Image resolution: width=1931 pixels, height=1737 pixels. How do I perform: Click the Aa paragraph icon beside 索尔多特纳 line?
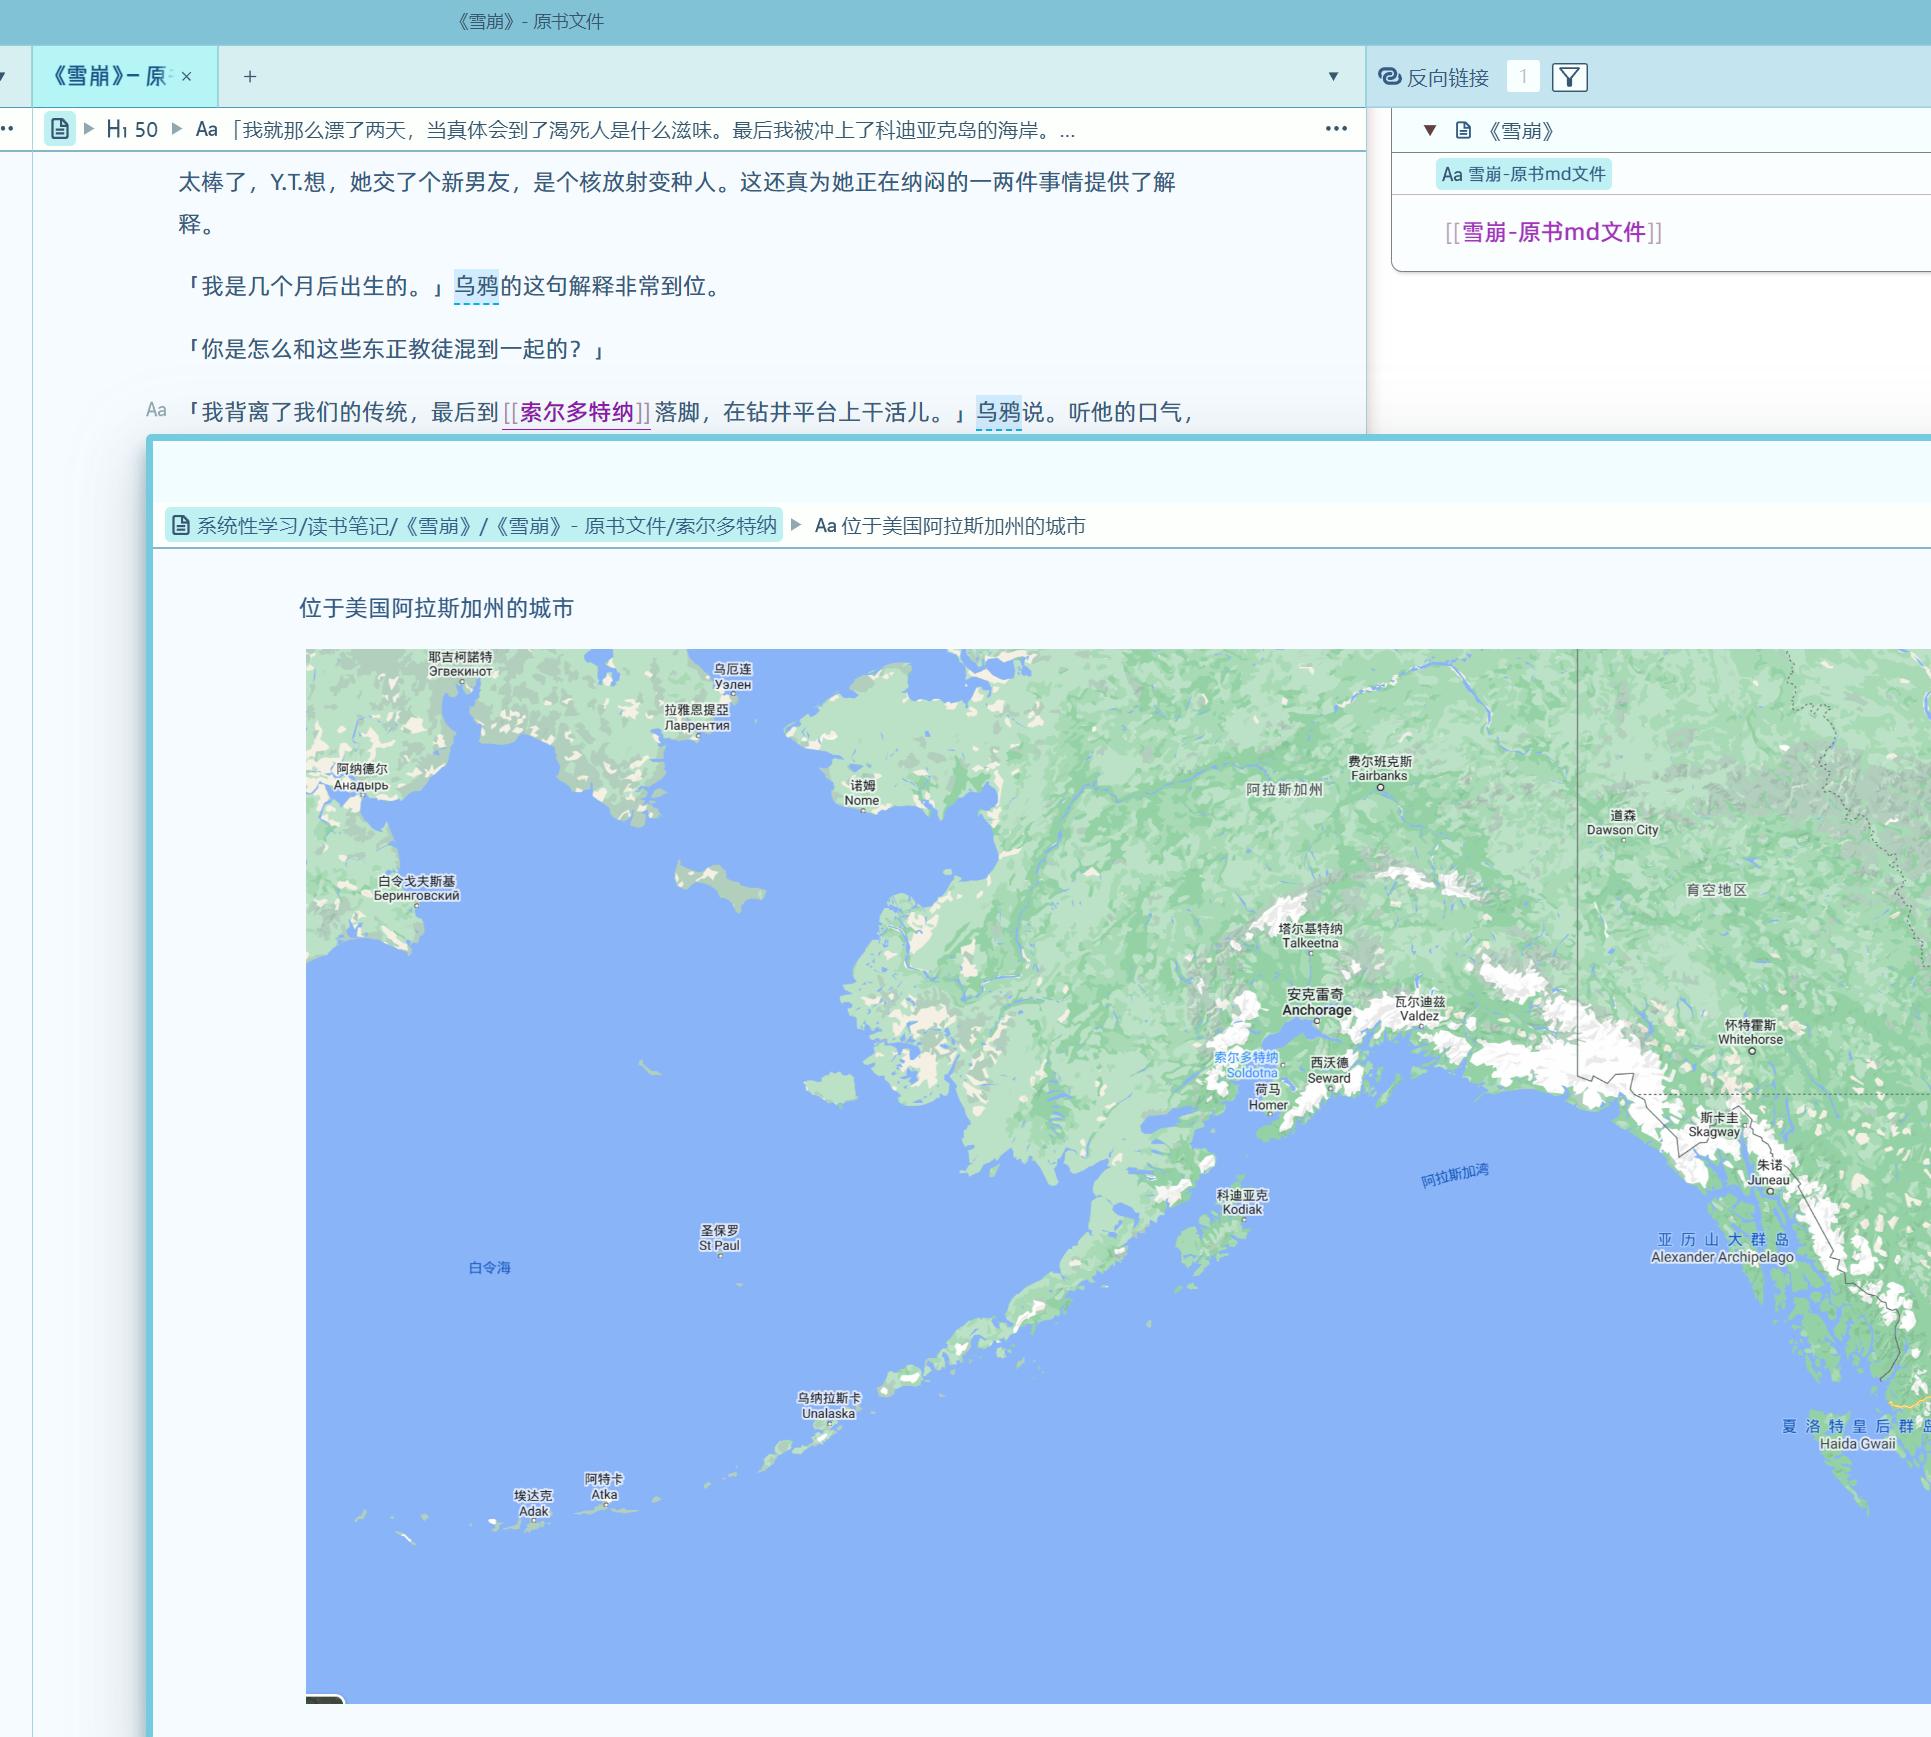point(156,410)
